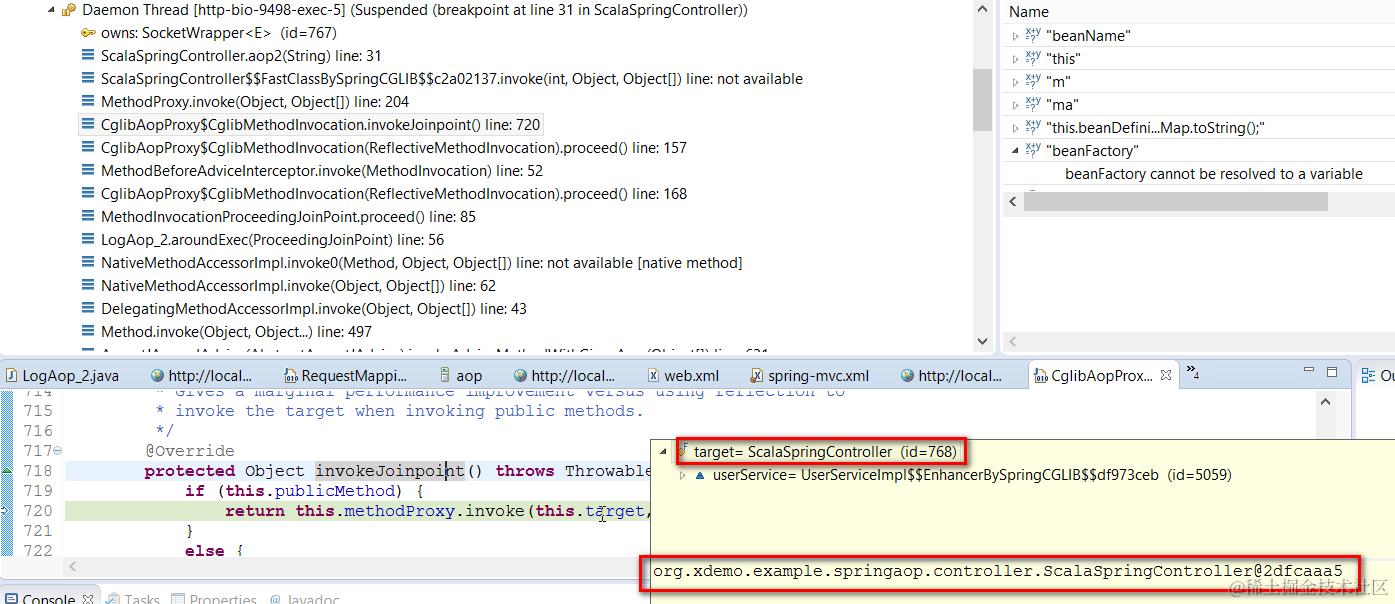1395x604 pixels.
Task: Click the target field icon in the popup
Action: click(x=683, y=451)
